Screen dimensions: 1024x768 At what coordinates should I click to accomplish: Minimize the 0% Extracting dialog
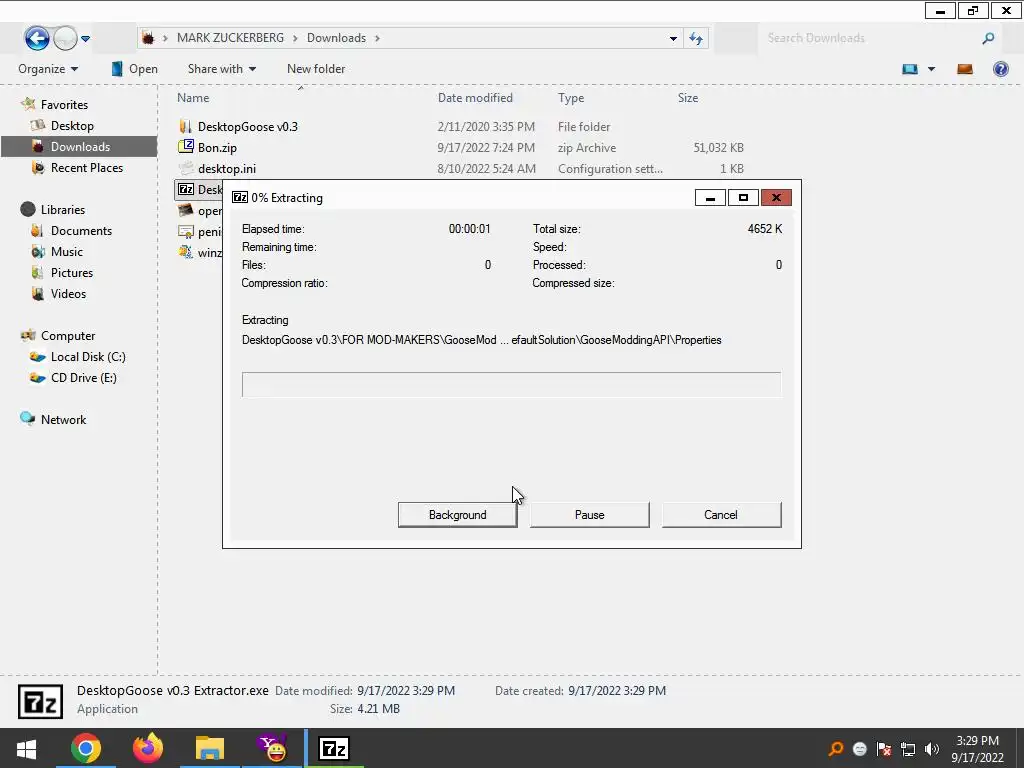tap(710, 198)
